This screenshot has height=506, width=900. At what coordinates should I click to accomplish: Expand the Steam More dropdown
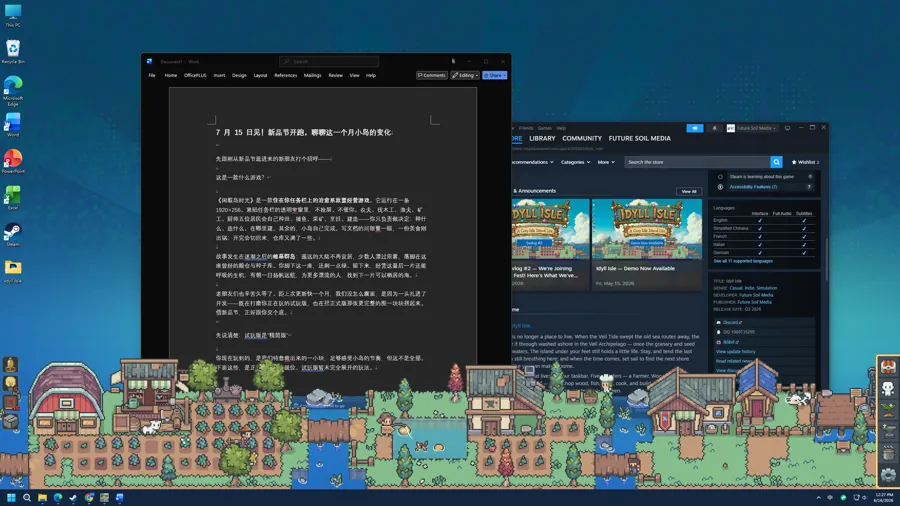pyautogui.click(x=606, y=162)
